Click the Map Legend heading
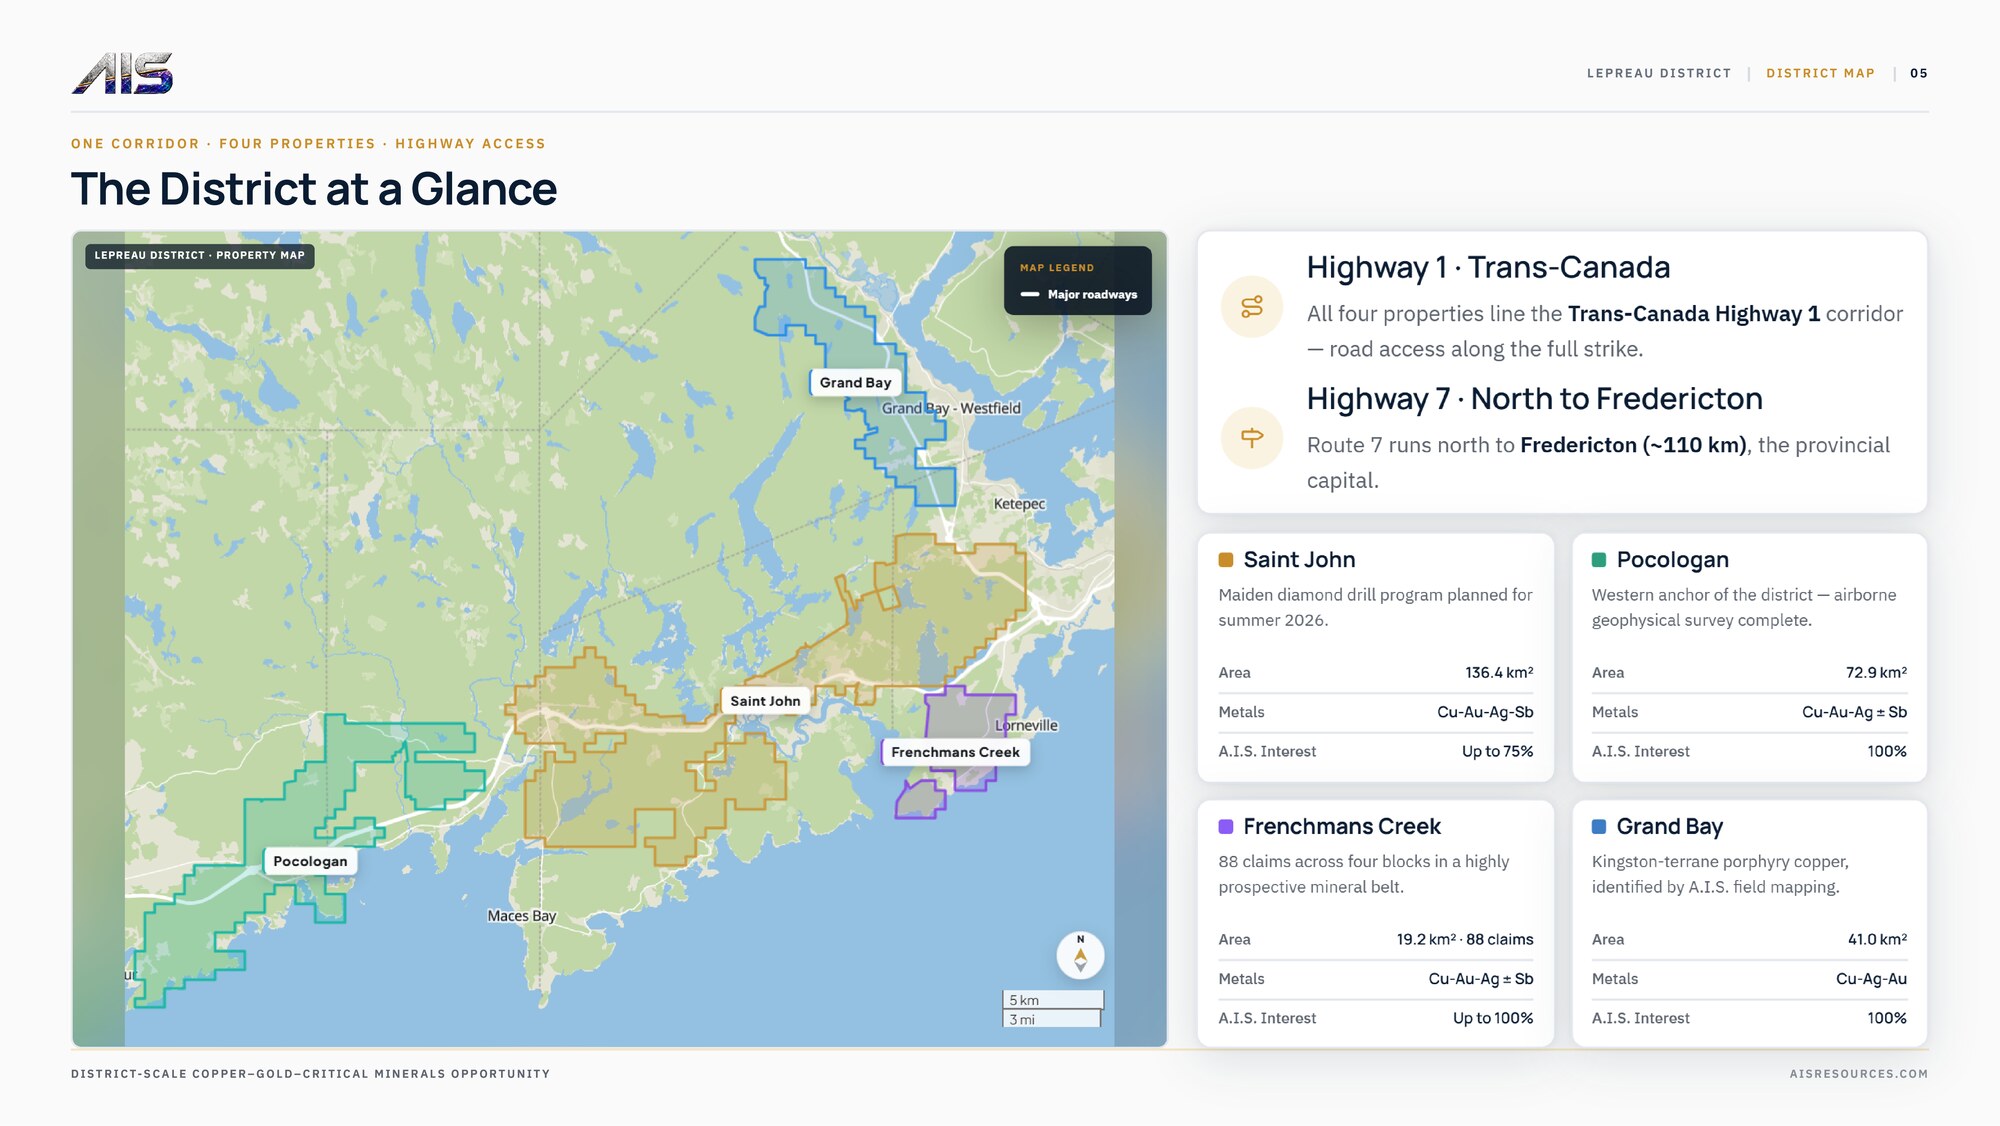Screen dimensions: 2000x1126 click(1057, 268)
